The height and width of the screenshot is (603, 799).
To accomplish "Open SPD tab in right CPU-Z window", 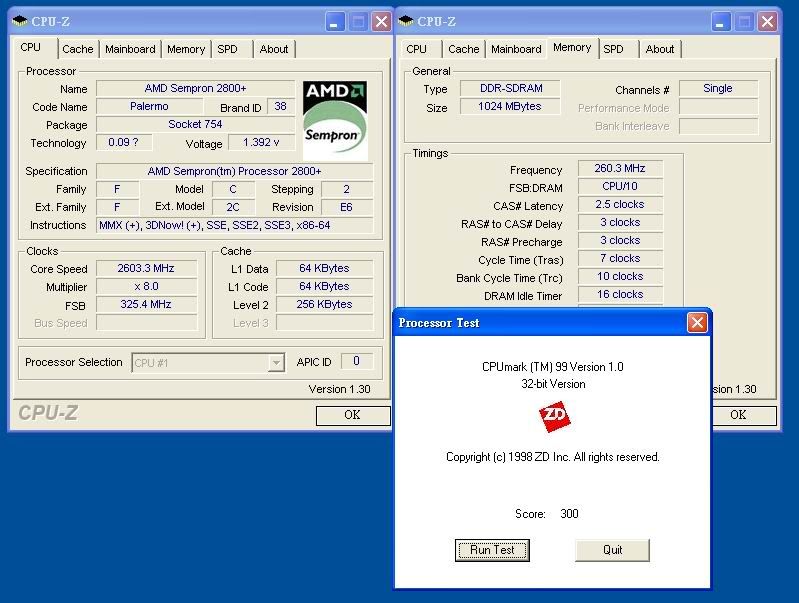I will 613,49.
